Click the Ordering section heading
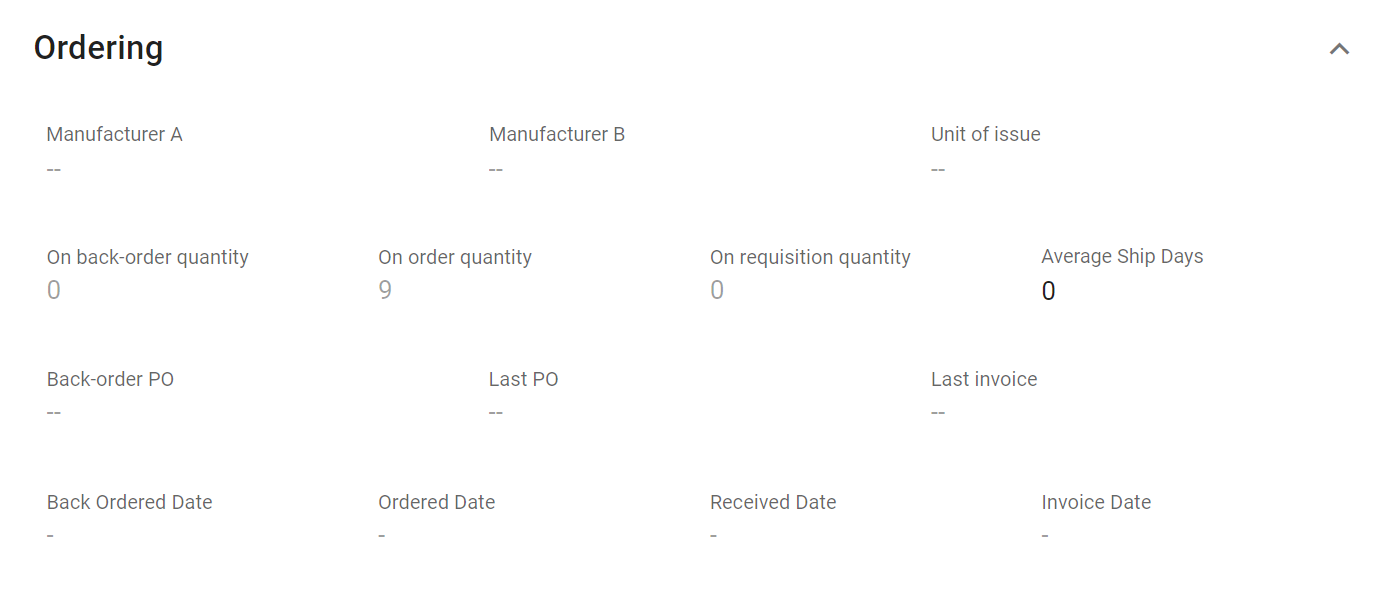Image resolution: width=1384 pixels, height=610 pixels. 98,48
